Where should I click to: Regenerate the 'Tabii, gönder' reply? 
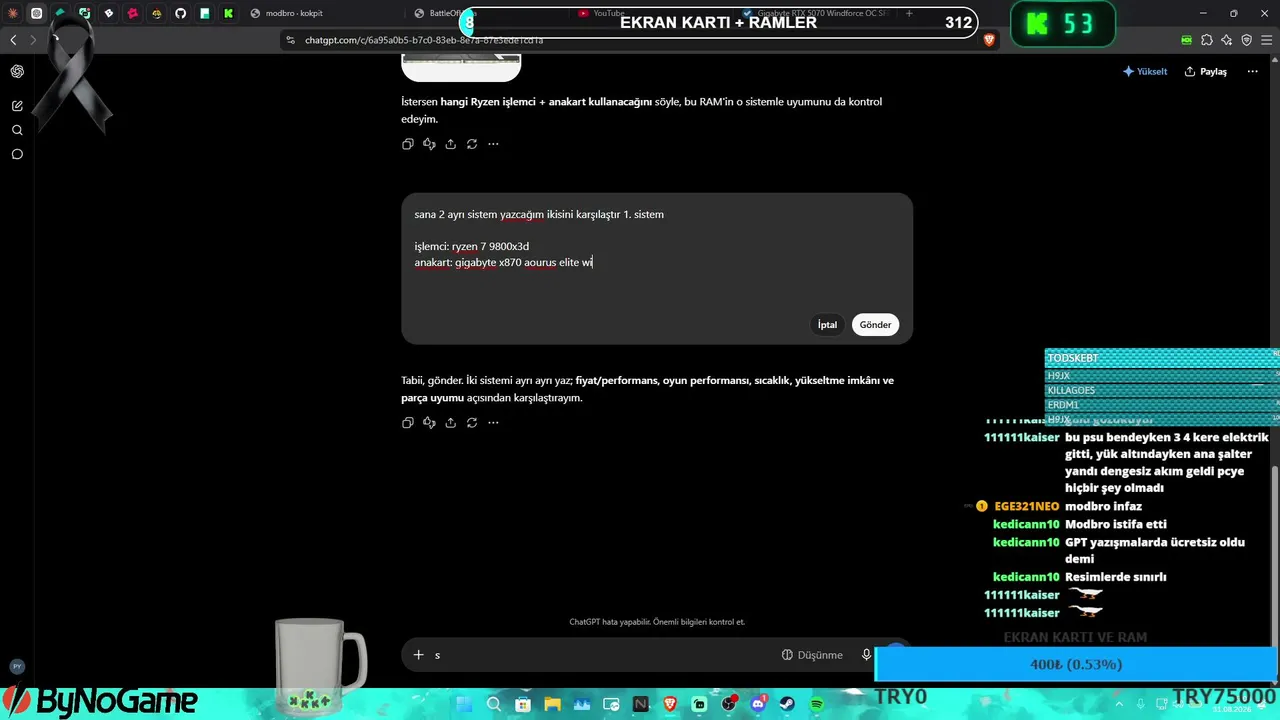[472, 423]
